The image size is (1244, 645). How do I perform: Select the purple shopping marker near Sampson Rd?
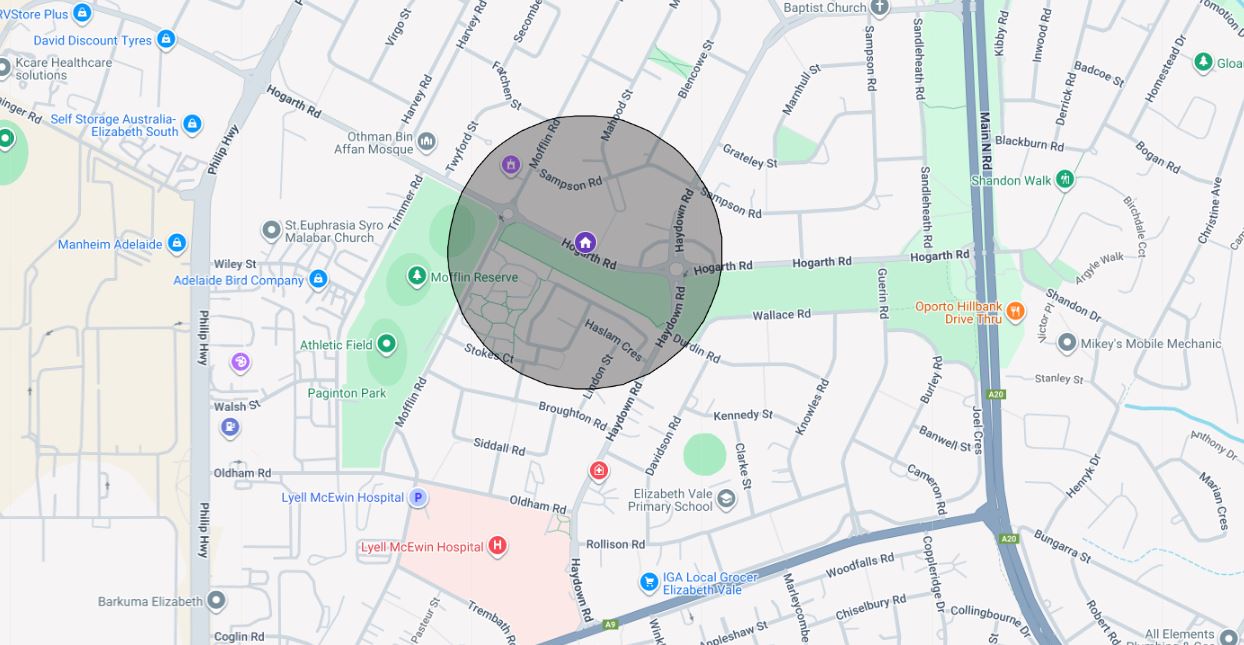(x=510, y=164)
